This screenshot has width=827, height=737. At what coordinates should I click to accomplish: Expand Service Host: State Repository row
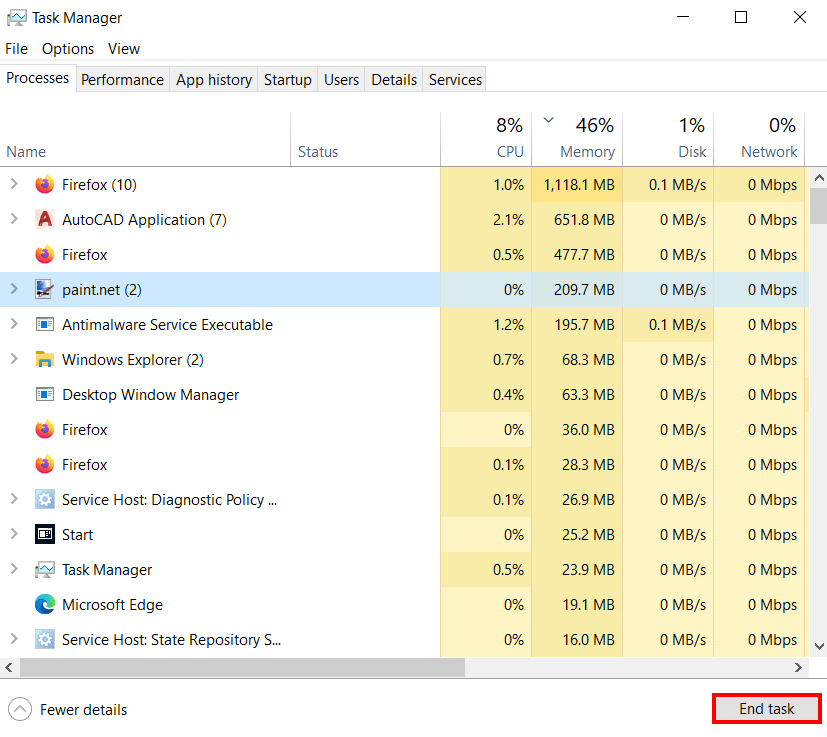pos(14,639)
